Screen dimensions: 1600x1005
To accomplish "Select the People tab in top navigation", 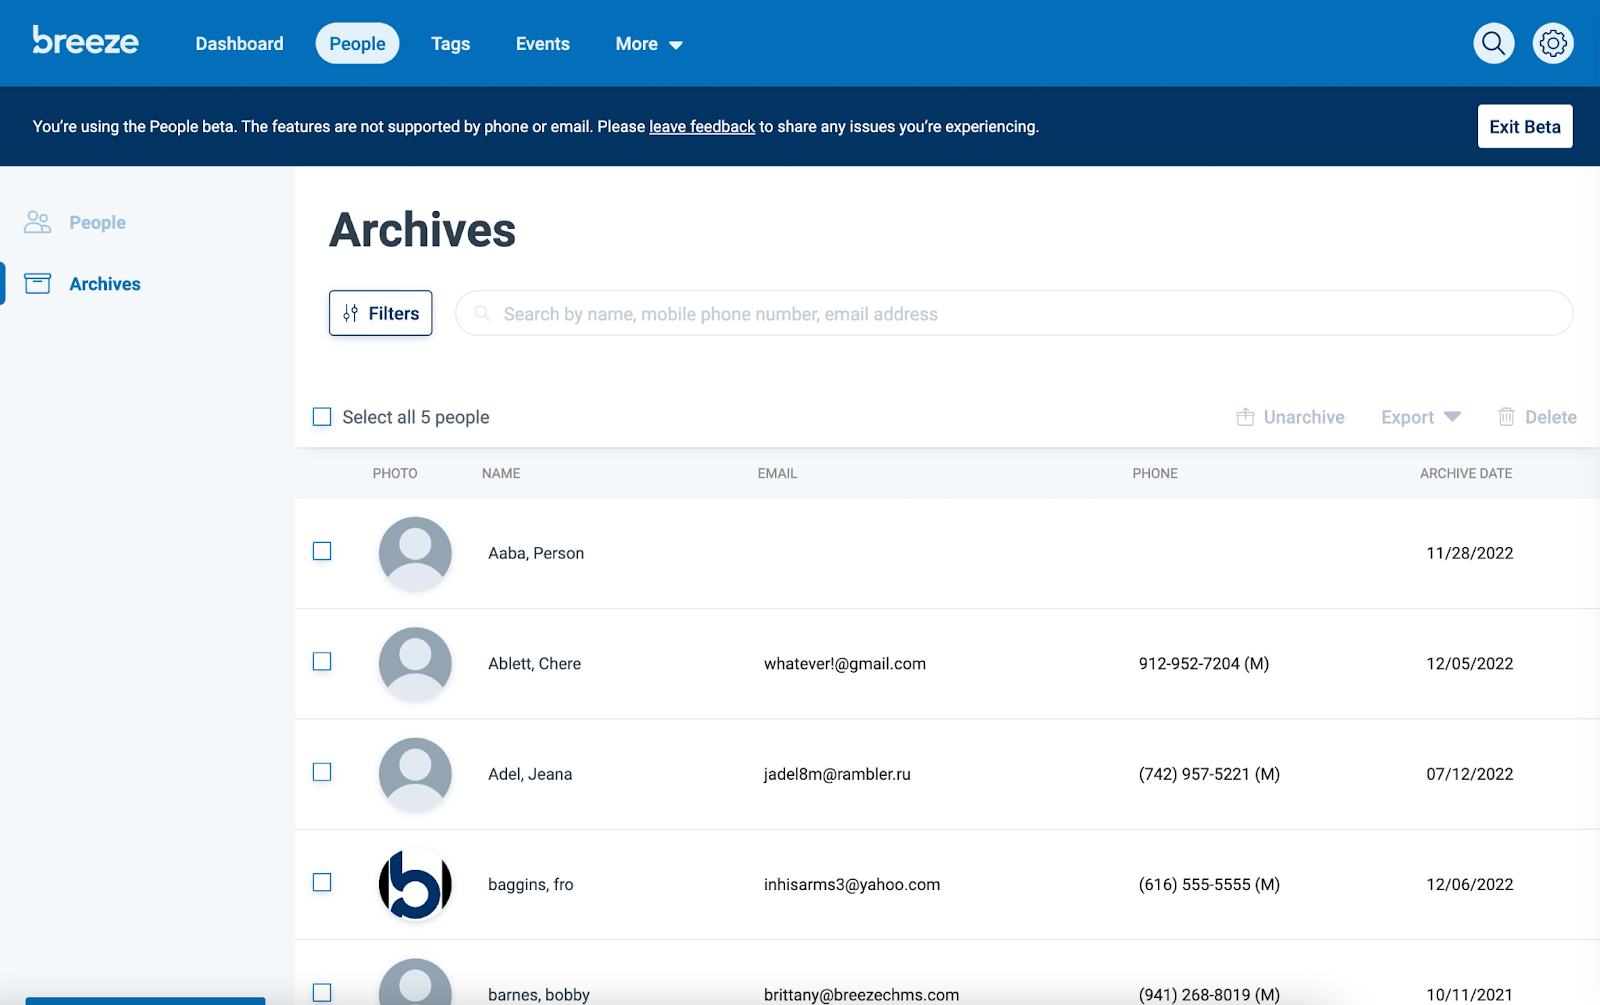I will (x=357, y=44).
